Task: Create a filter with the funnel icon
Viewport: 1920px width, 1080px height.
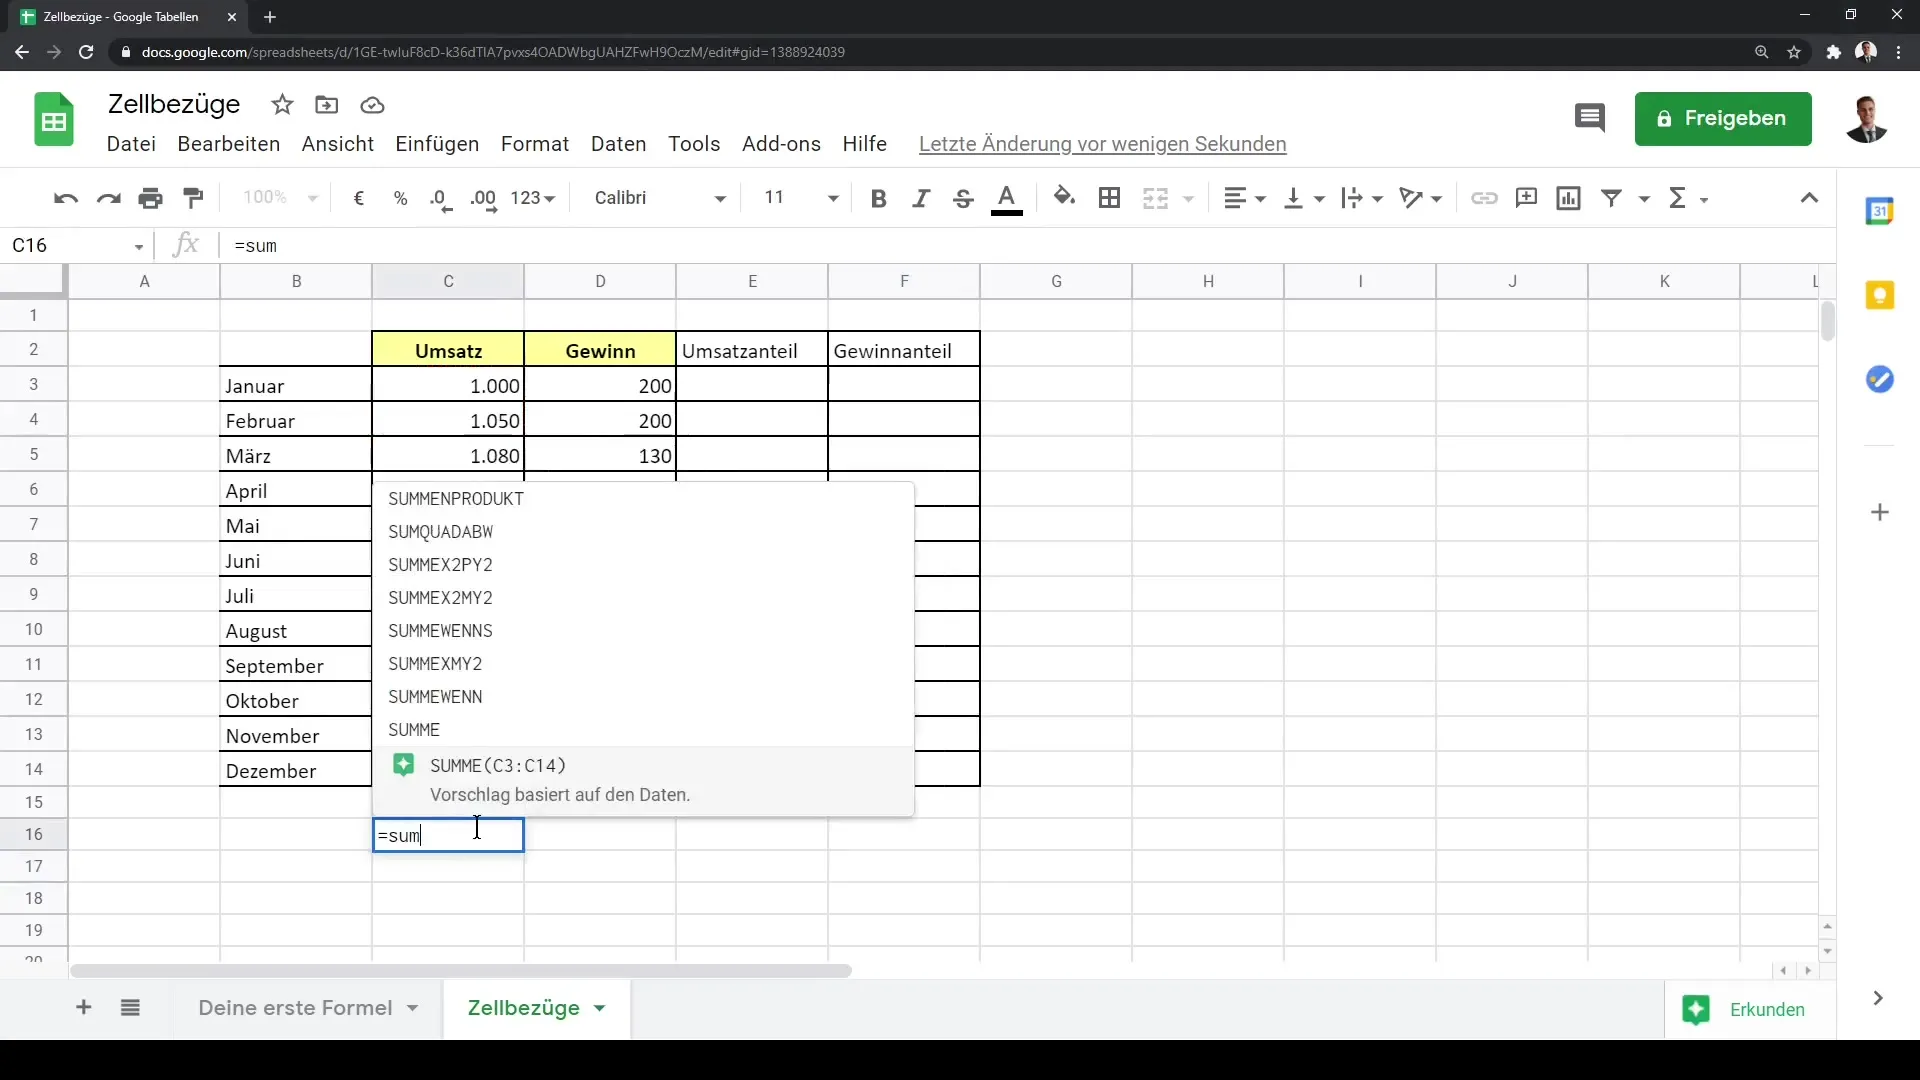Action: [1611, 198]
